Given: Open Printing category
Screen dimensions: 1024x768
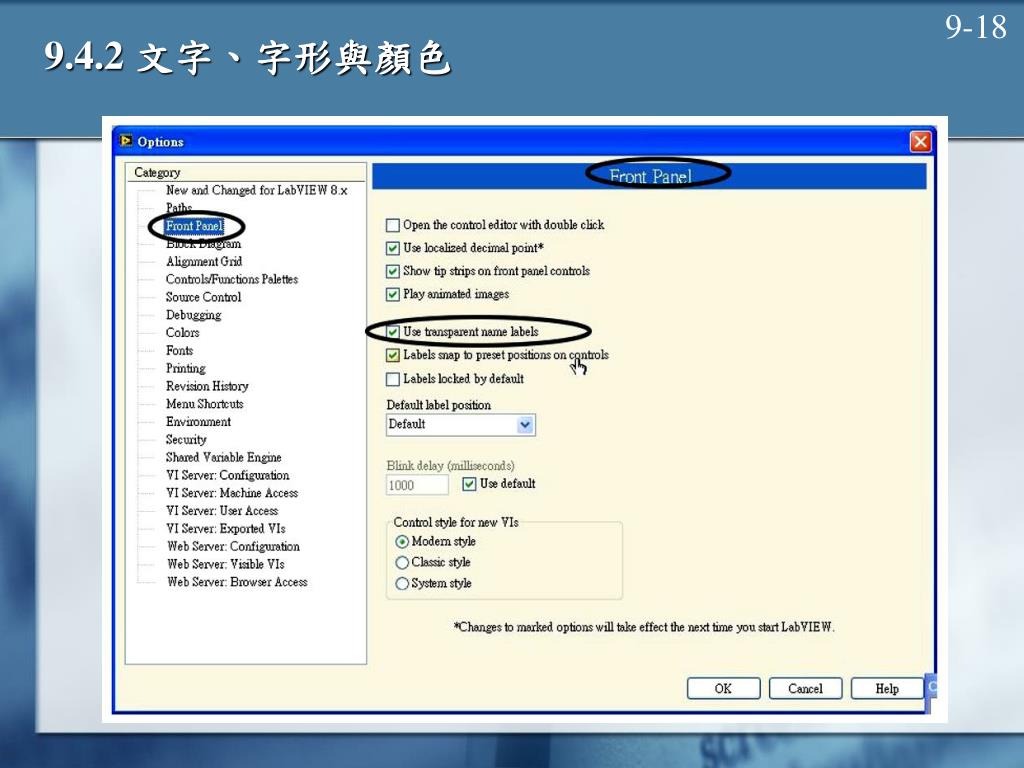Looking at the screenshot, I should coord(185,368).
